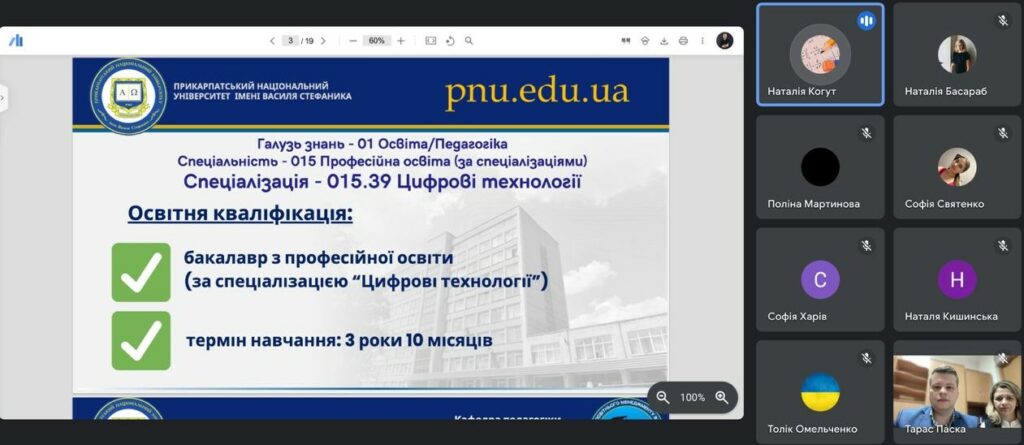Open search in the PDF toolbar
Image resolution: width=1024 pixels, height=445 pixels.
469,41
